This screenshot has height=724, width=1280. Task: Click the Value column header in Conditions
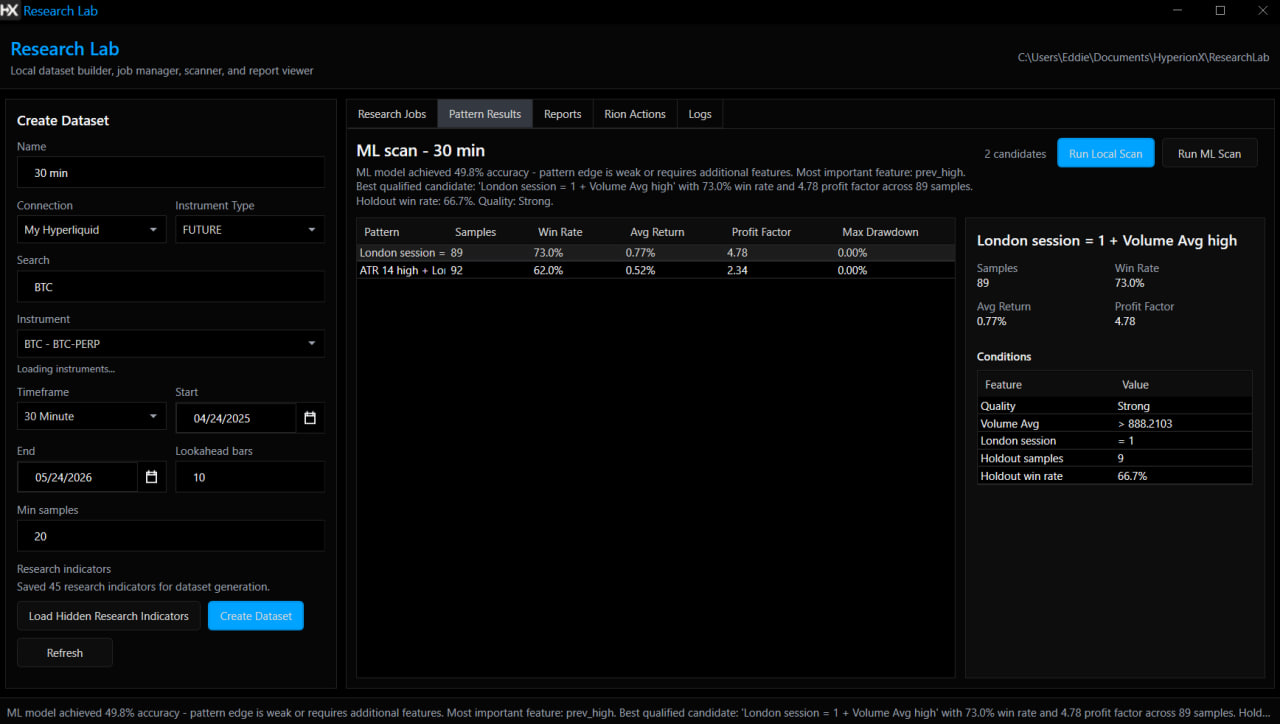pos(1135,385)
